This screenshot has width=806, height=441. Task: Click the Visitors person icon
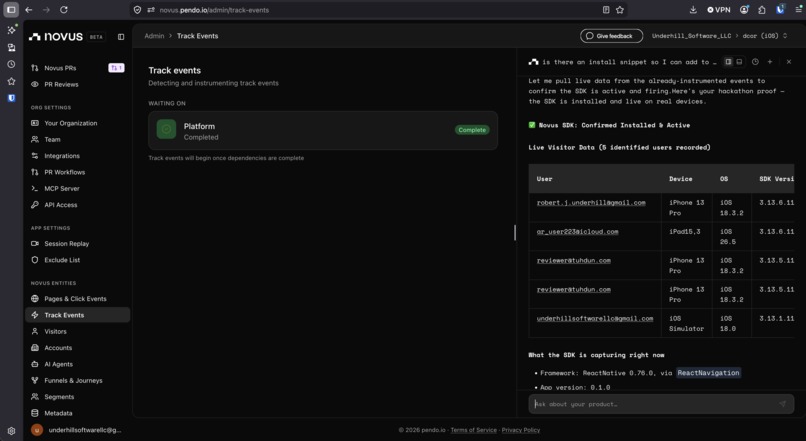coord(35,332)
